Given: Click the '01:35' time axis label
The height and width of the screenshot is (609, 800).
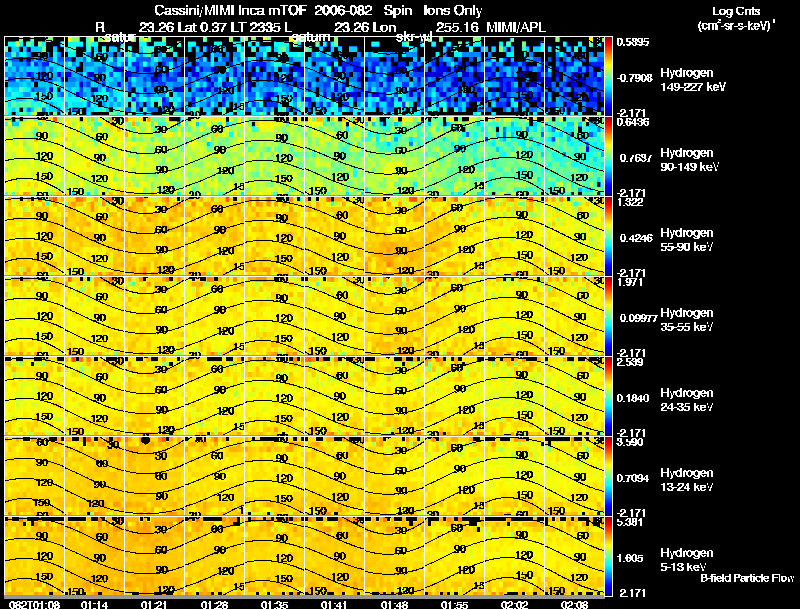Looking at the screenshot, I should (274, 604).
